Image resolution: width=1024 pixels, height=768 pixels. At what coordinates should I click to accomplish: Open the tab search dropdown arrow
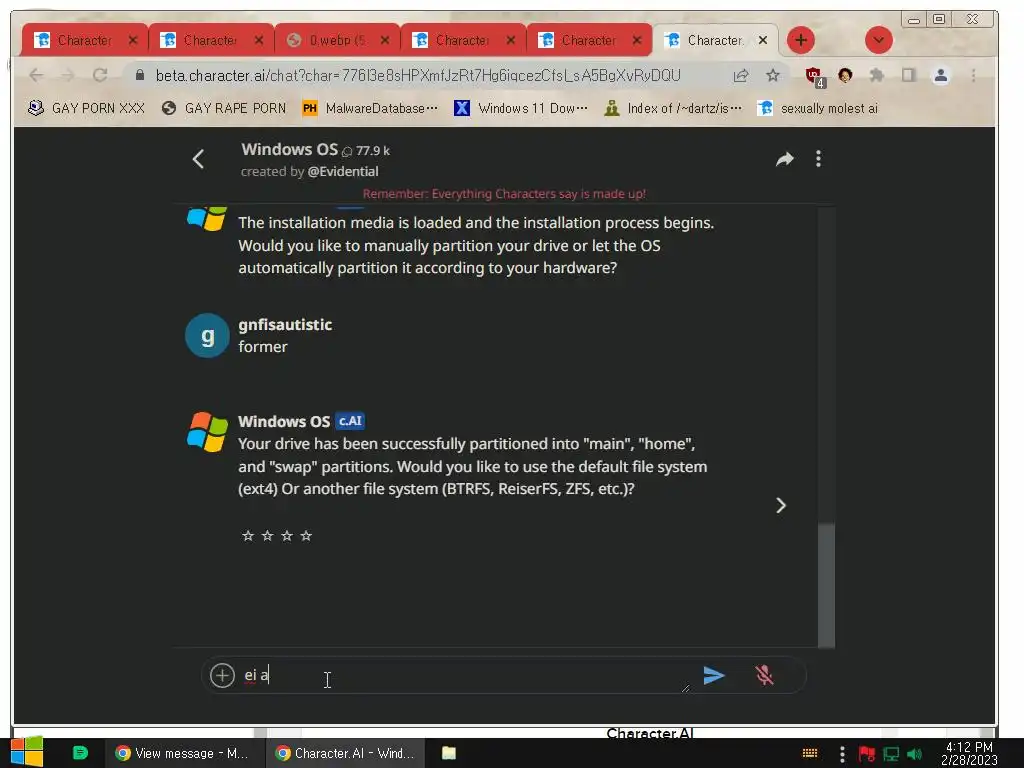tap(878, 40)
